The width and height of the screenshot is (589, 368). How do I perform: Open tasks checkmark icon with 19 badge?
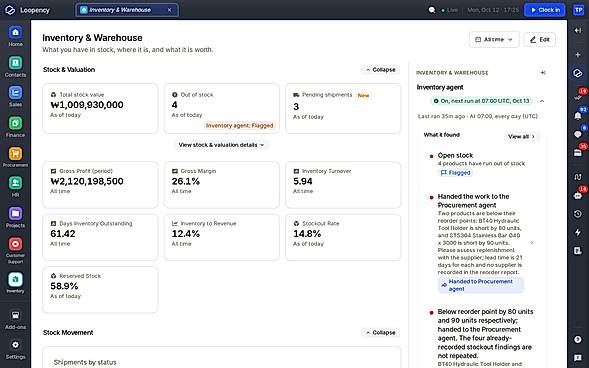point(578,97)
